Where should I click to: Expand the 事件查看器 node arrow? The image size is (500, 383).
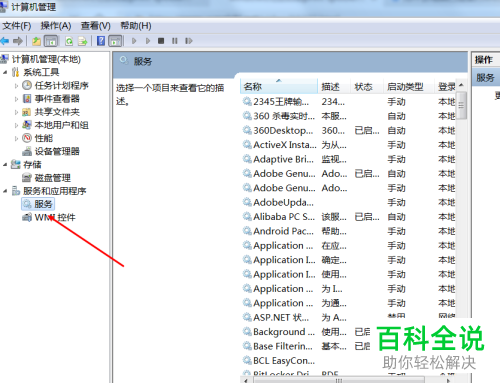click(x=16, y=99)
